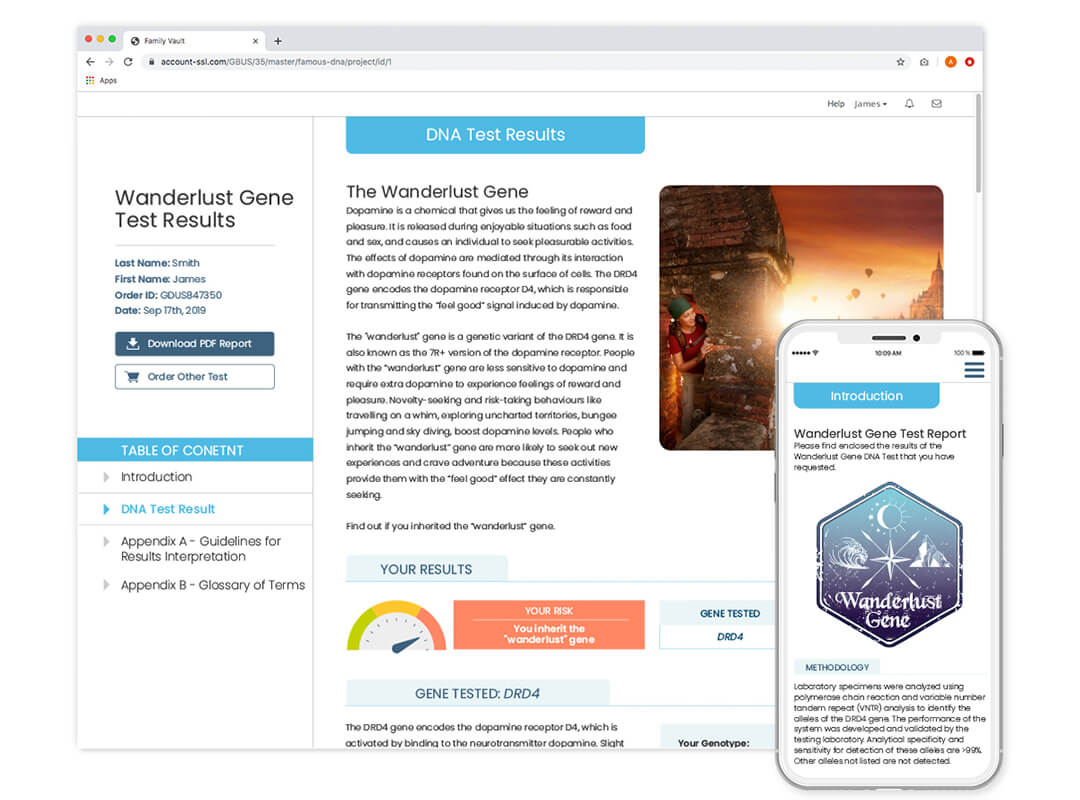
Task: Click the YOUR RESULTS section tab
Action: point(426,569)
